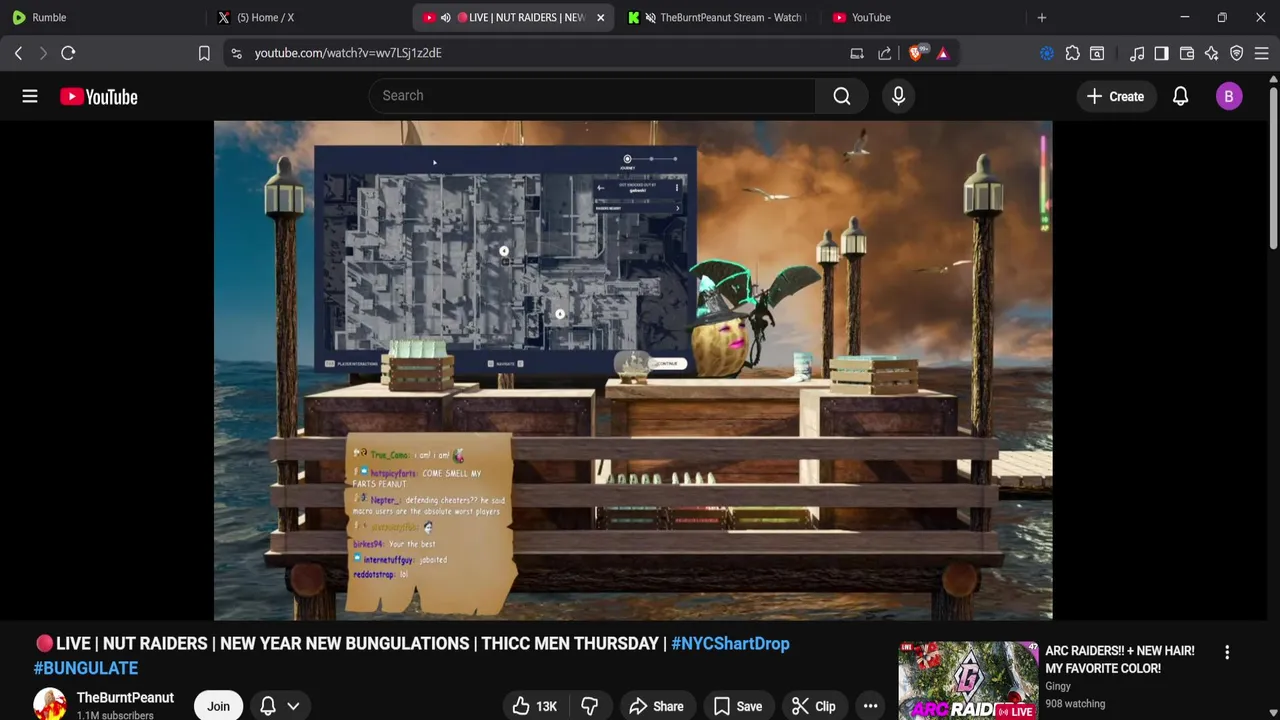Save the video to playlist
The width and height of the screenshot is (1280, 720).
pos(738,706)
